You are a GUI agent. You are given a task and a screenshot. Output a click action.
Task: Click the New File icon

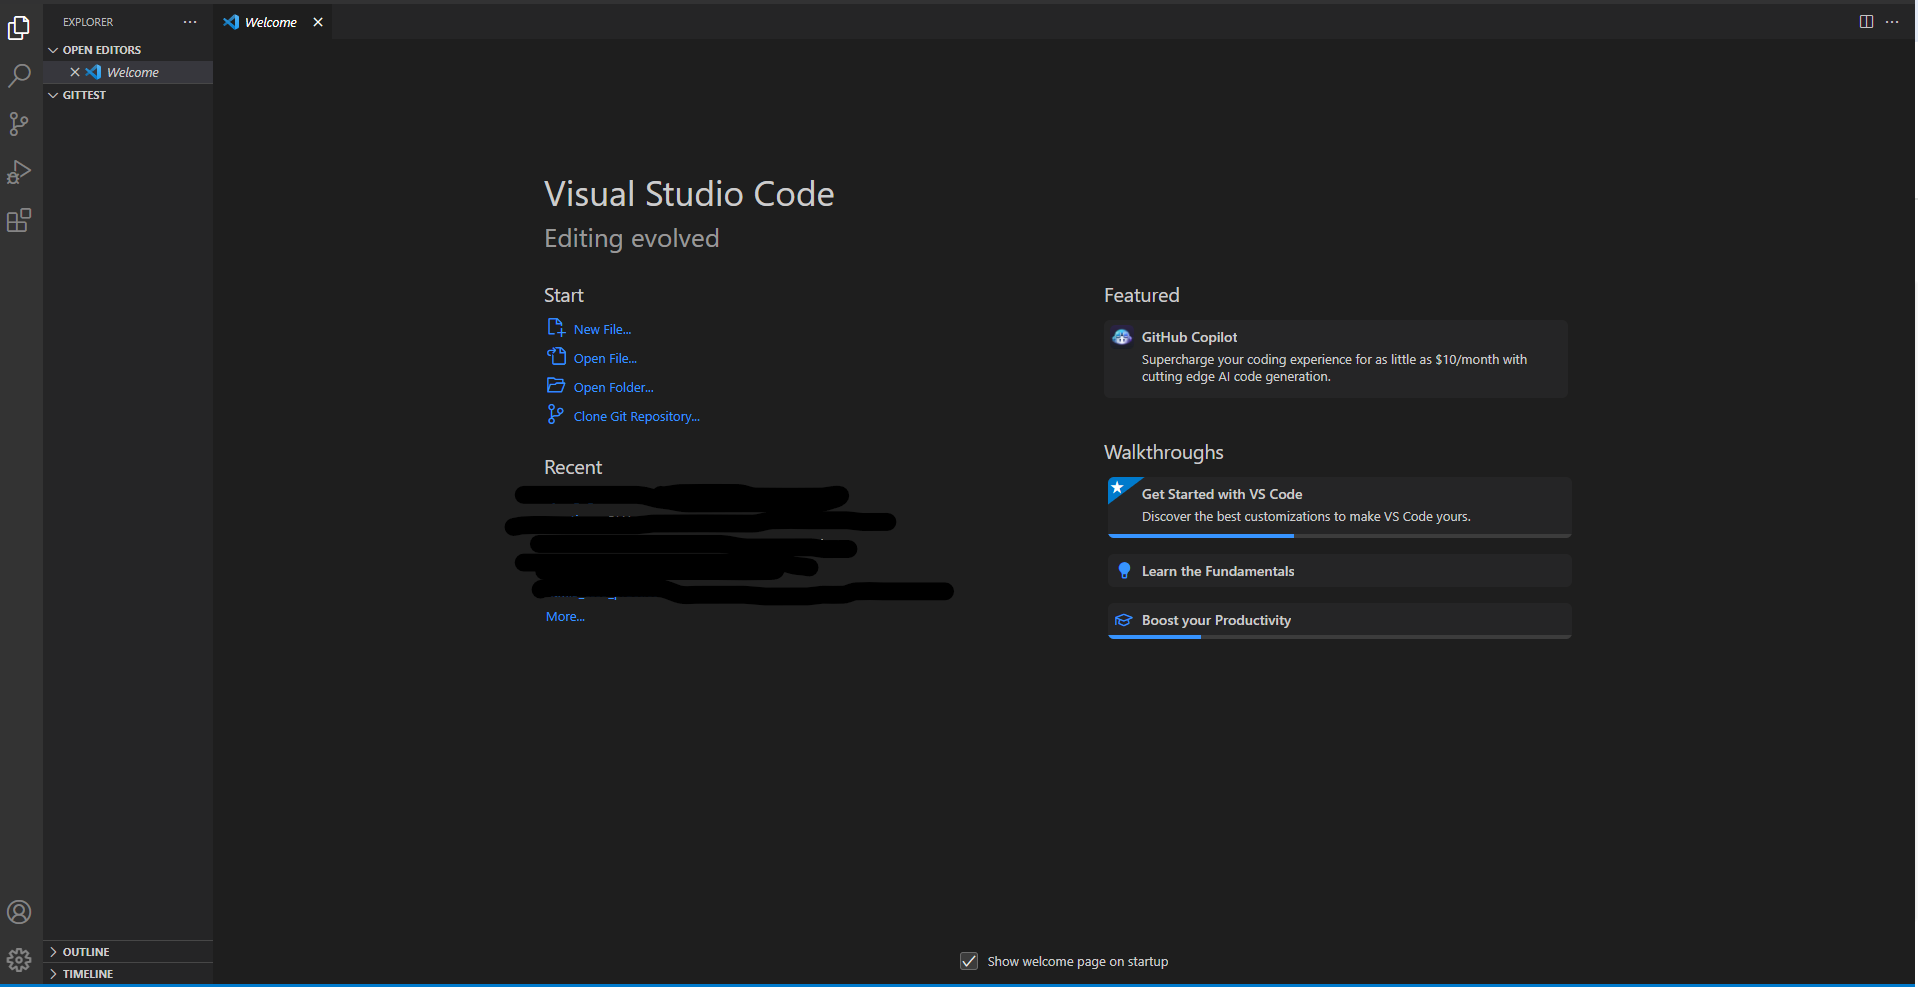[x=556, y=328]
